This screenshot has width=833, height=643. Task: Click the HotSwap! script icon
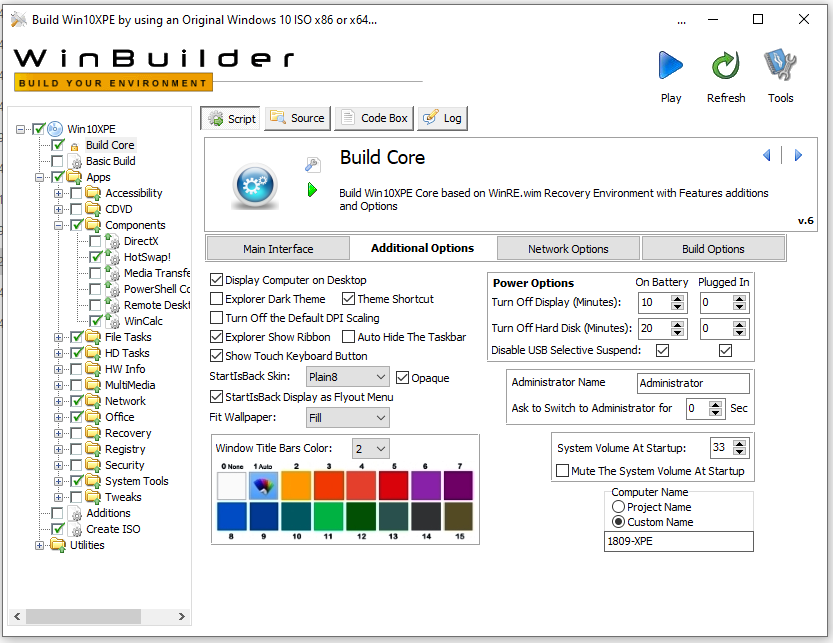[x=112, y=257]
